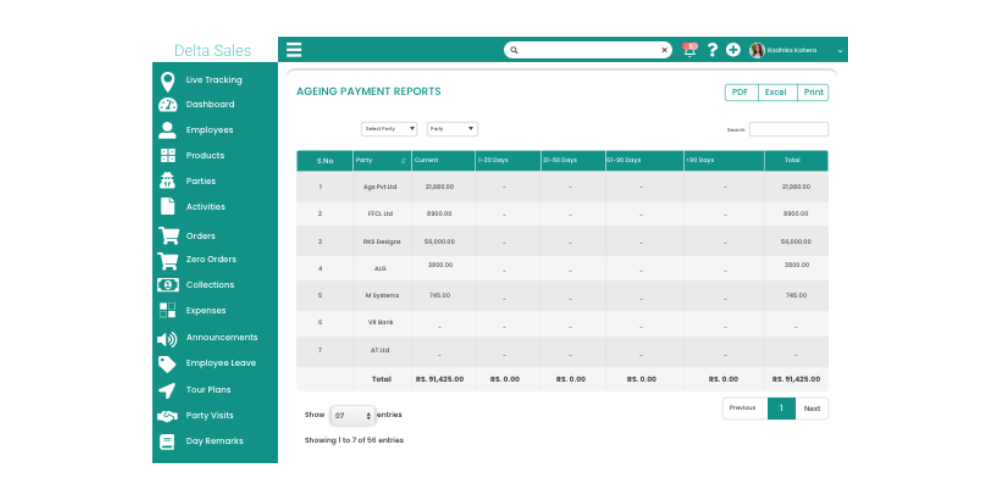Open the Orders cart icon
This screenshot has height=500, width=1000.
[x=168, y=236]
